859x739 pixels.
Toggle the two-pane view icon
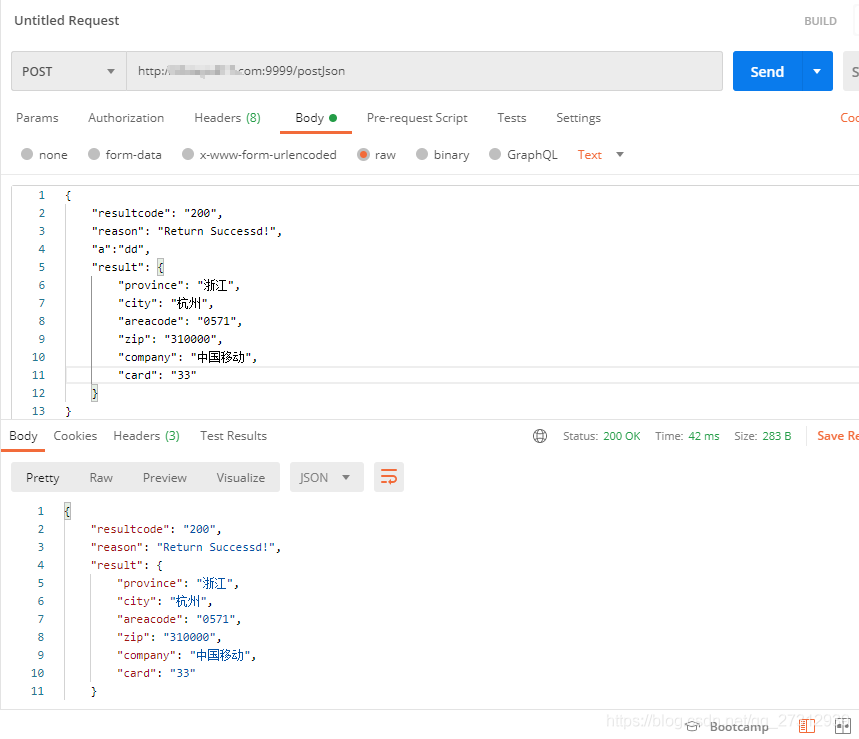(807, 727)
